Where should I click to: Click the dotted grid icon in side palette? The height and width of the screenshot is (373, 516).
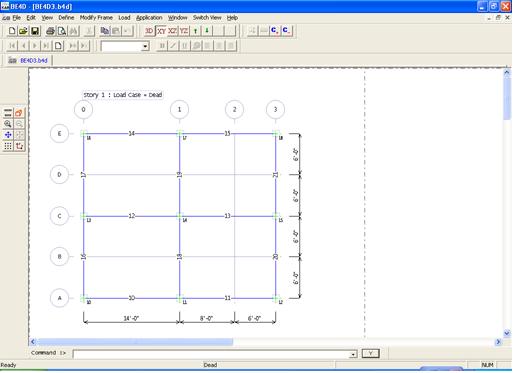pyautogui.click(x=8, y=146)
